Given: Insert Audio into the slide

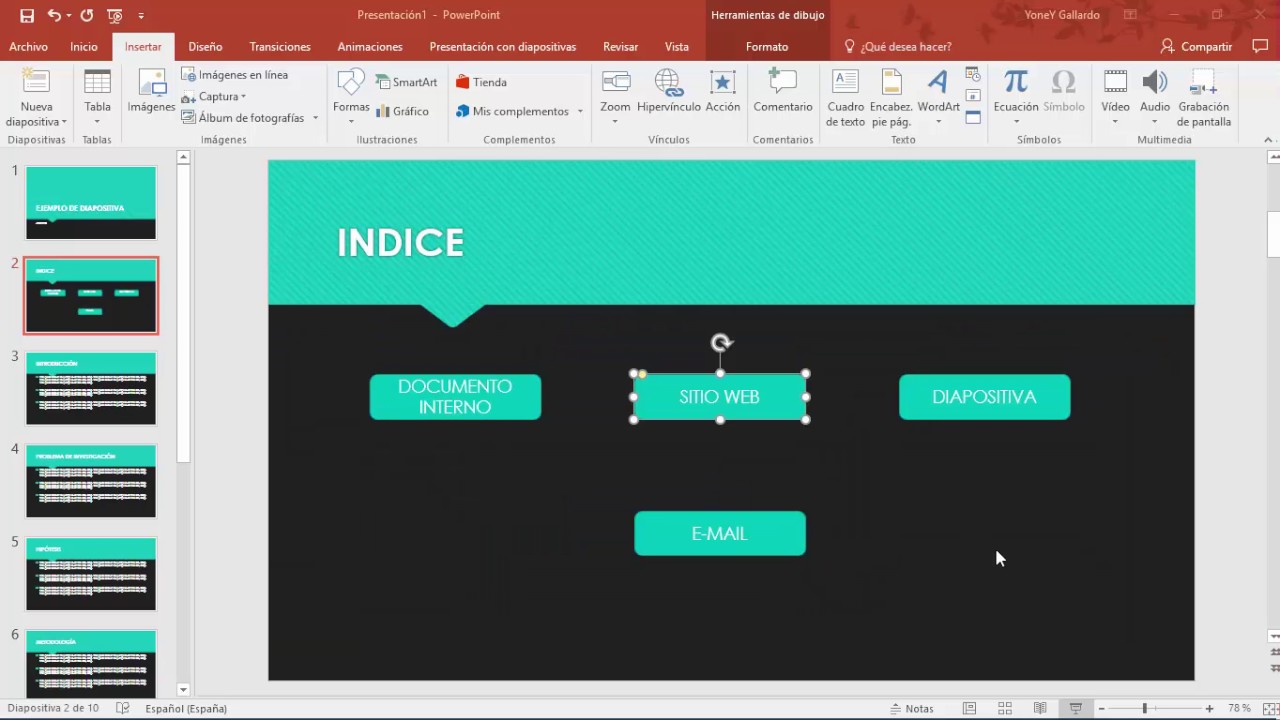Looking at the screenshot, I should click(x=1155, y=98).
